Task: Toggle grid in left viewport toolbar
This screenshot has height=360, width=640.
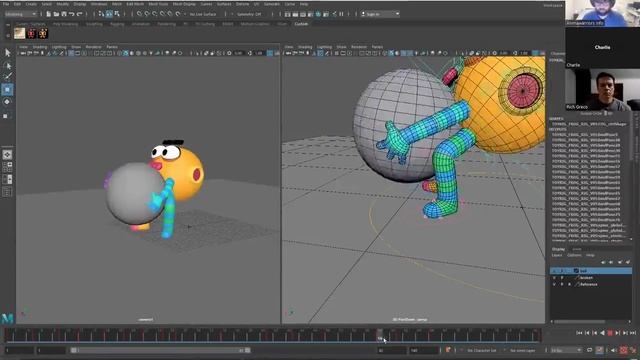Action: coord(71,53)
